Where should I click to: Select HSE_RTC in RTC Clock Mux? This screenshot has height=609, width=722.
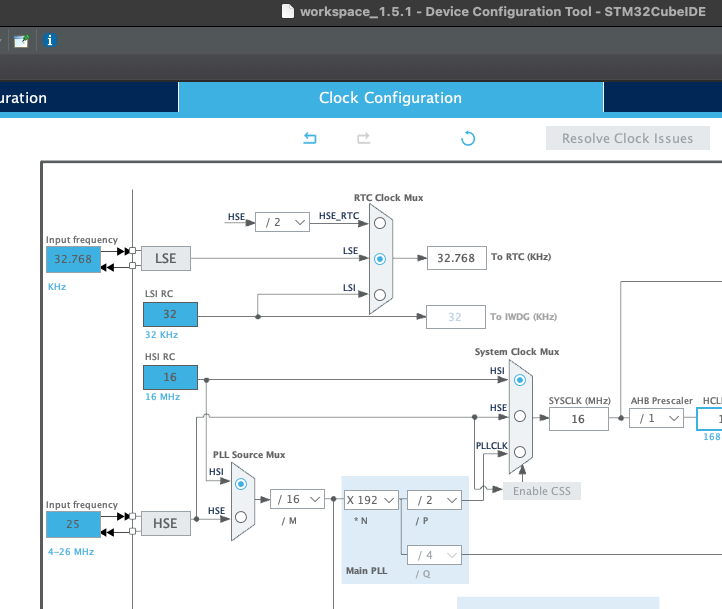tap(380, 223)
